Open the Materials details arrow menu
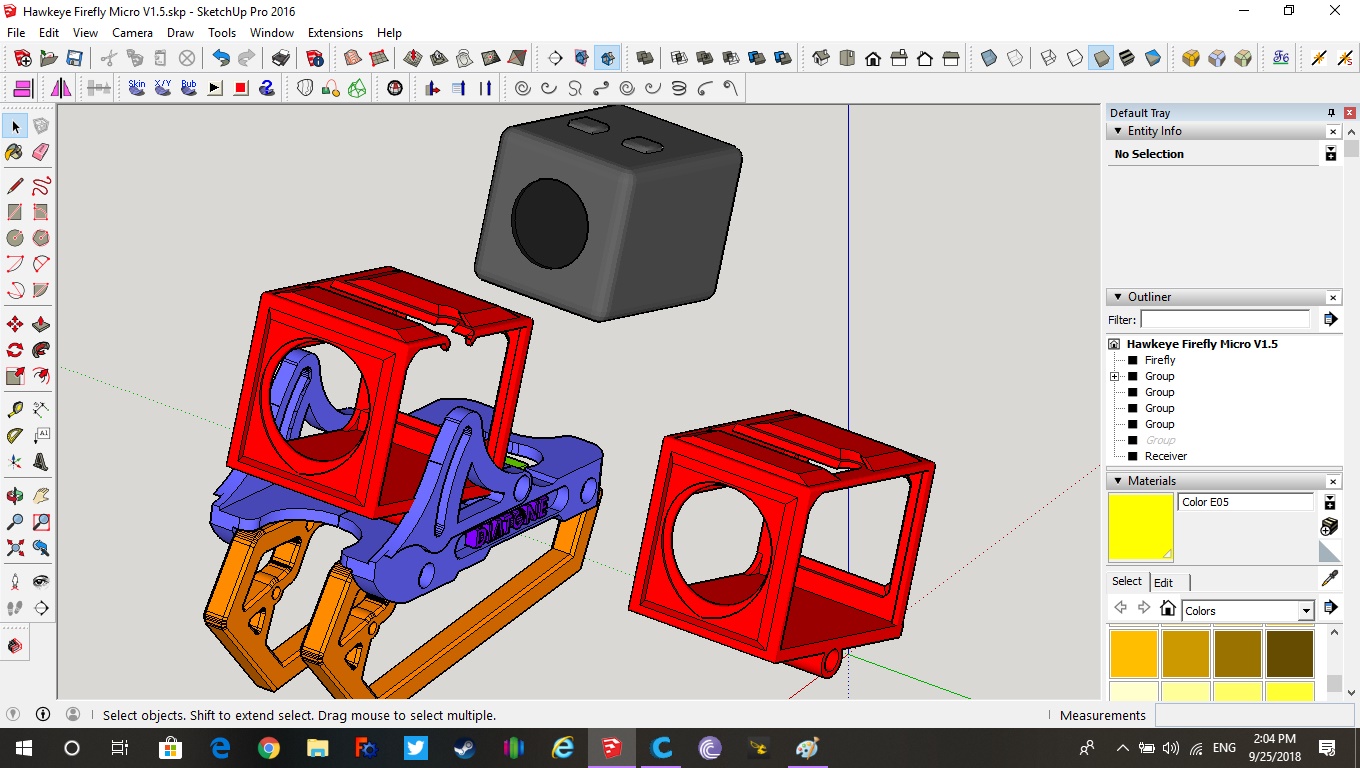Viewport: 1360px width, 768px height. [x=1330, y=607]
